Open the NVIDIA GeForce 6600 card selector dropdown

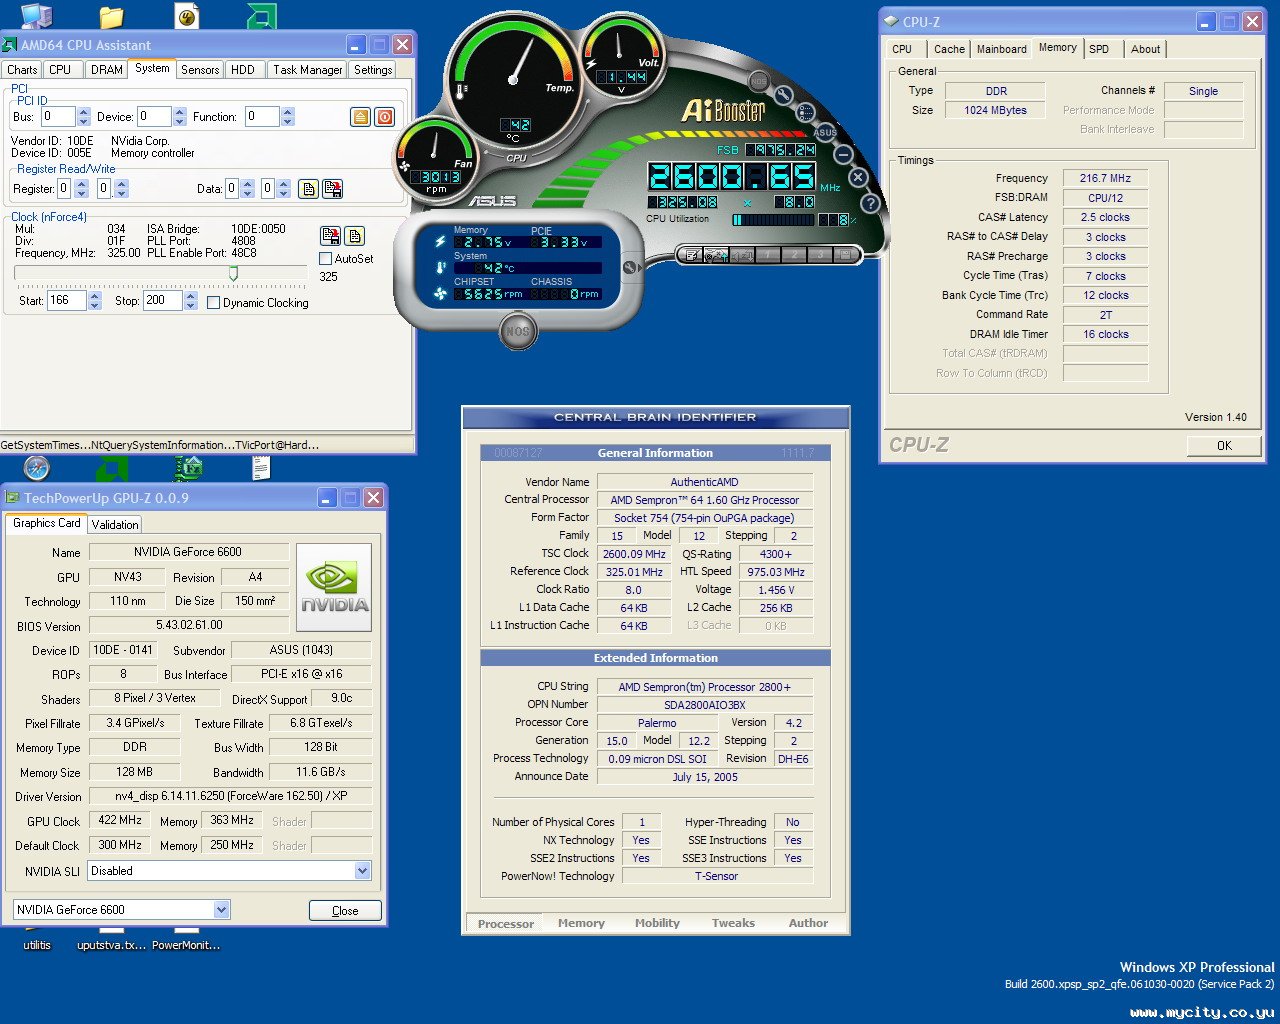click(221, 910)
